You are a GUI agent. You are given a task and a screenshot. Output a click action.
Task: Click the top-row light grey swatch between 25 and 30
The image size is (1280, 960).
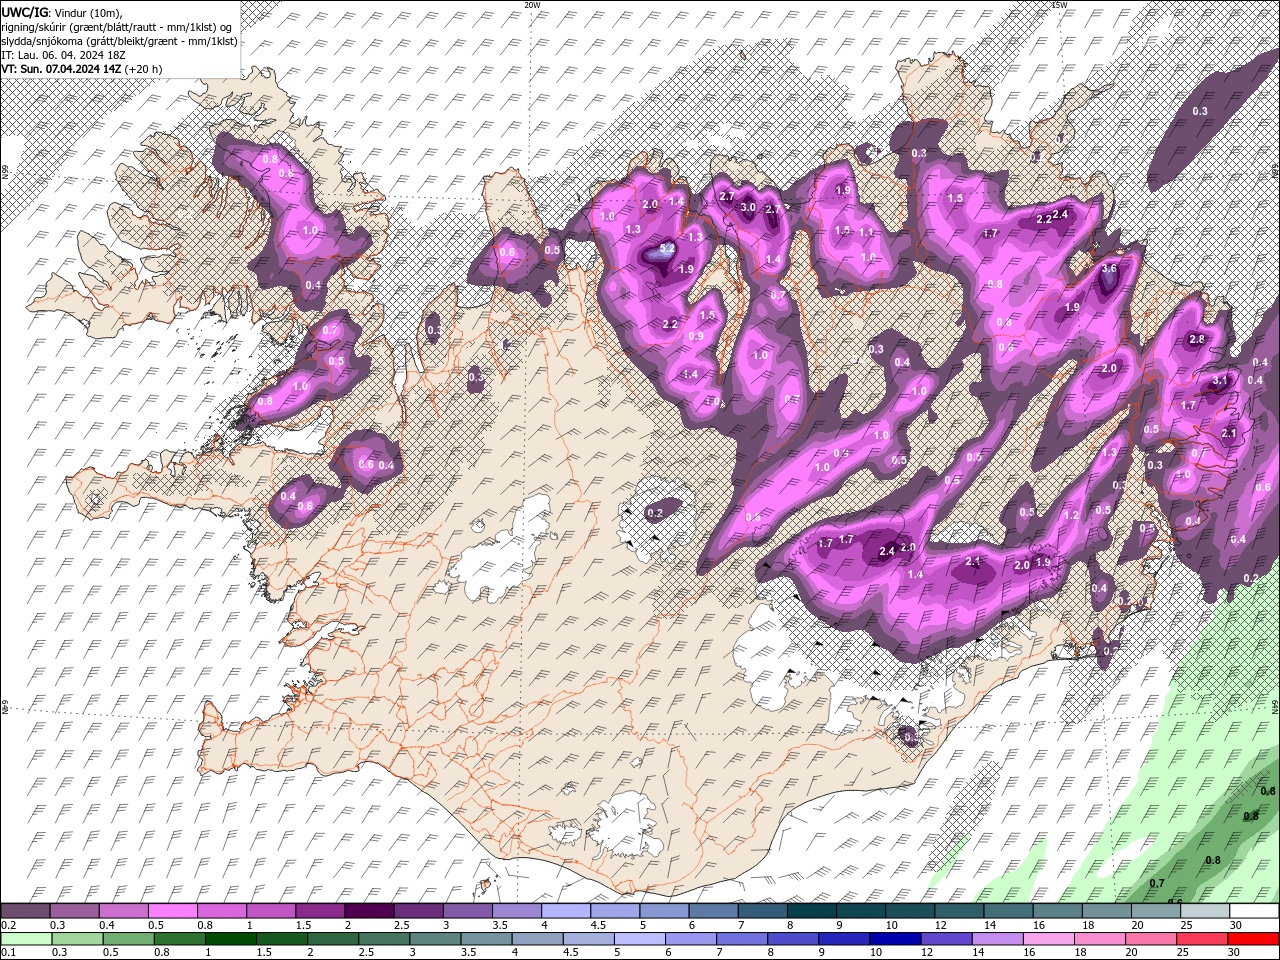click(1205, 911)
